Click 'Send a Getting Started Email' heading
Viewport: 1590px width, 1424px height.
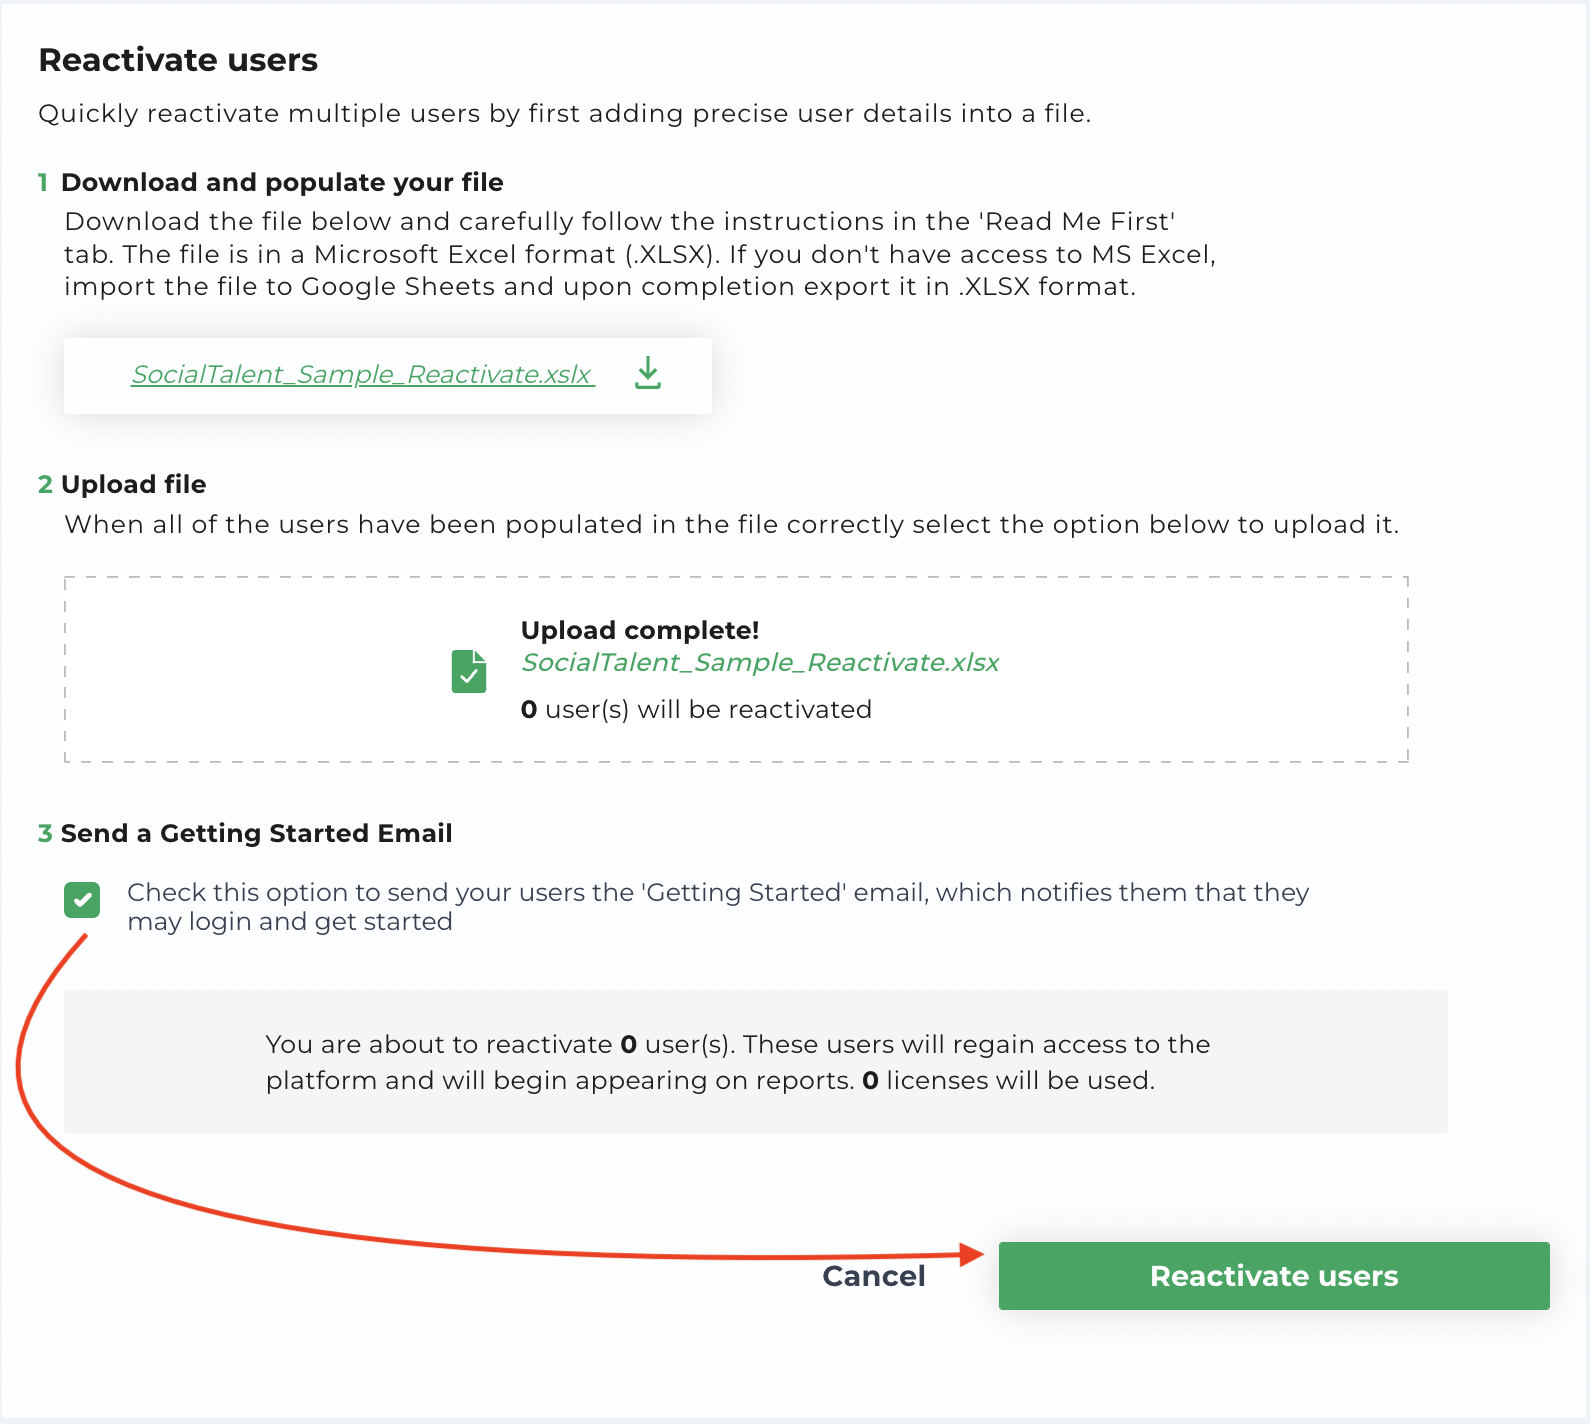pos(257,833)
